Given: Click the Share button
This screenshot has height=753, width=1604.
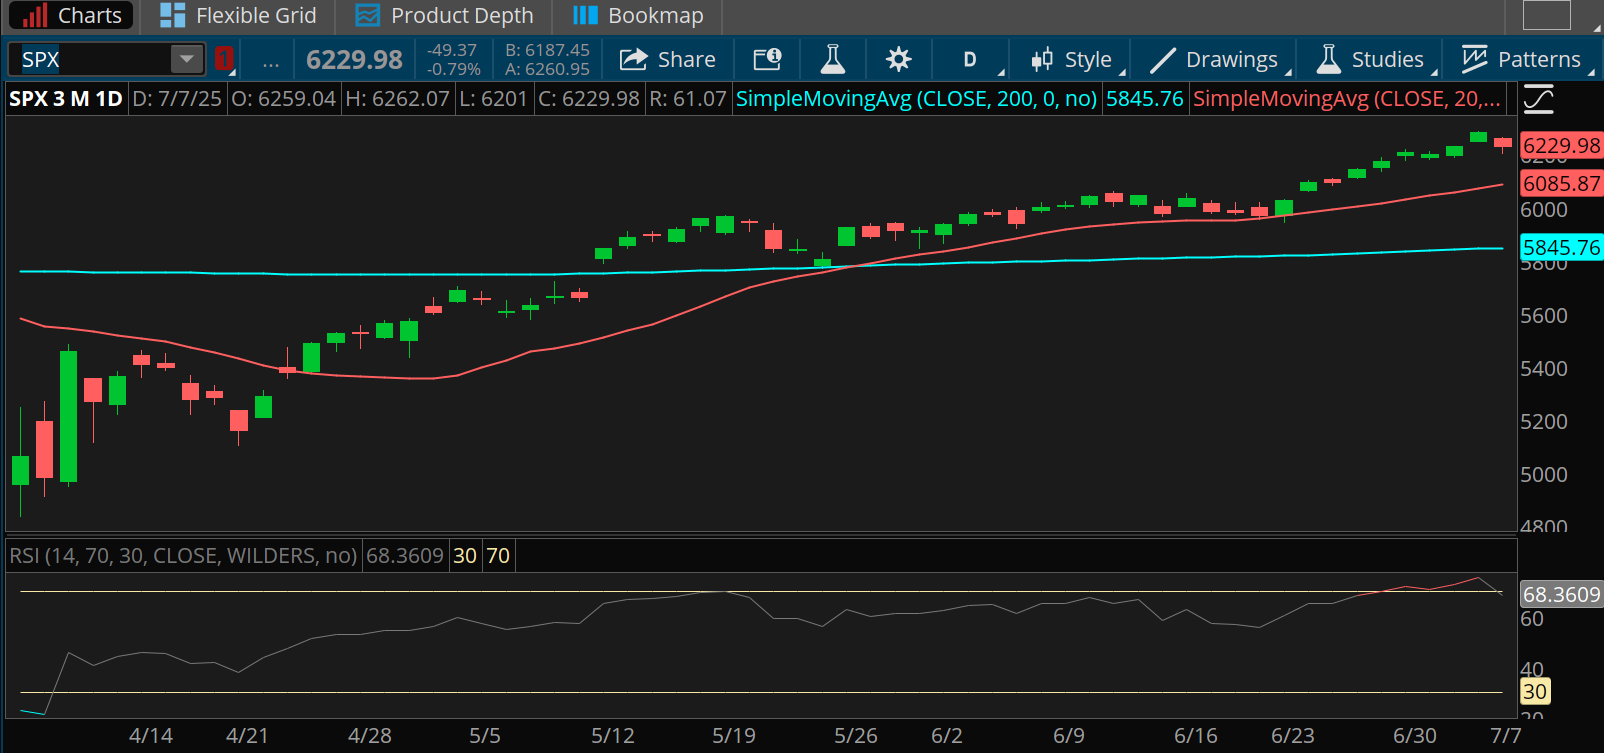Looking at the screenshot, I should click(x=668, y=60).
